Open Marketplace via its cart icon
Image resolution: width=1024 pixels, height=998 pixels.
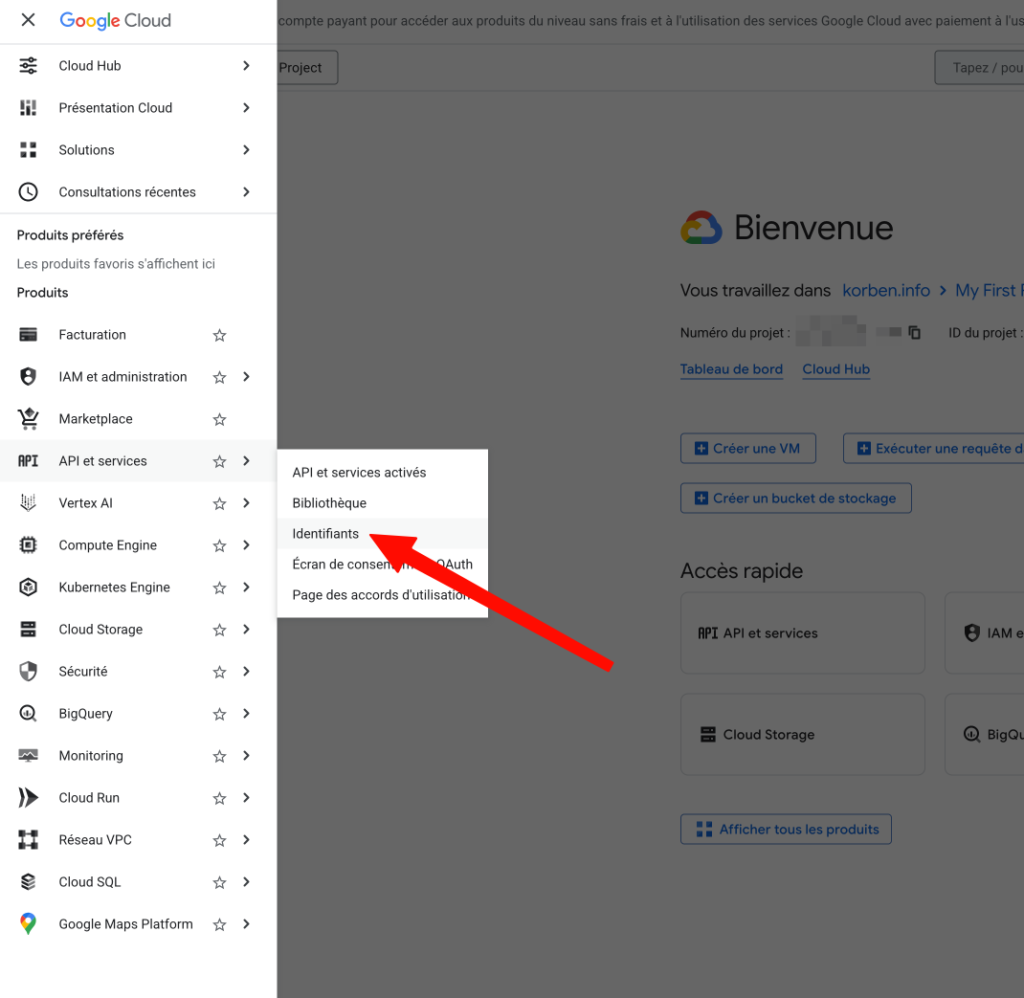click(28, 419)
